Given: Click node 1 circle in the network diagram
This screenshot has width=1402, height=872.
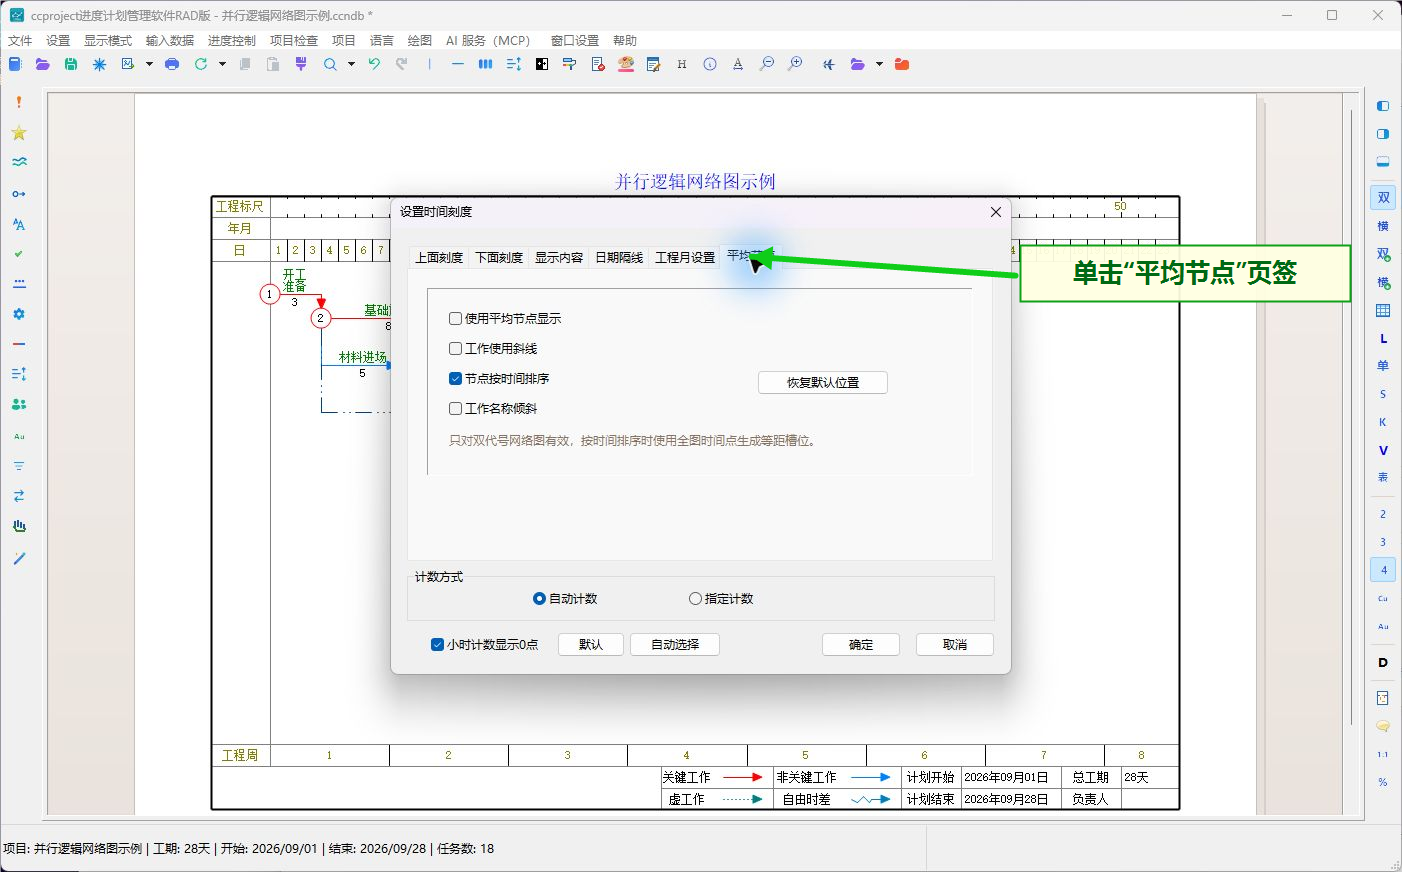Looking at the screenshot, I should (x=269, y=294).
